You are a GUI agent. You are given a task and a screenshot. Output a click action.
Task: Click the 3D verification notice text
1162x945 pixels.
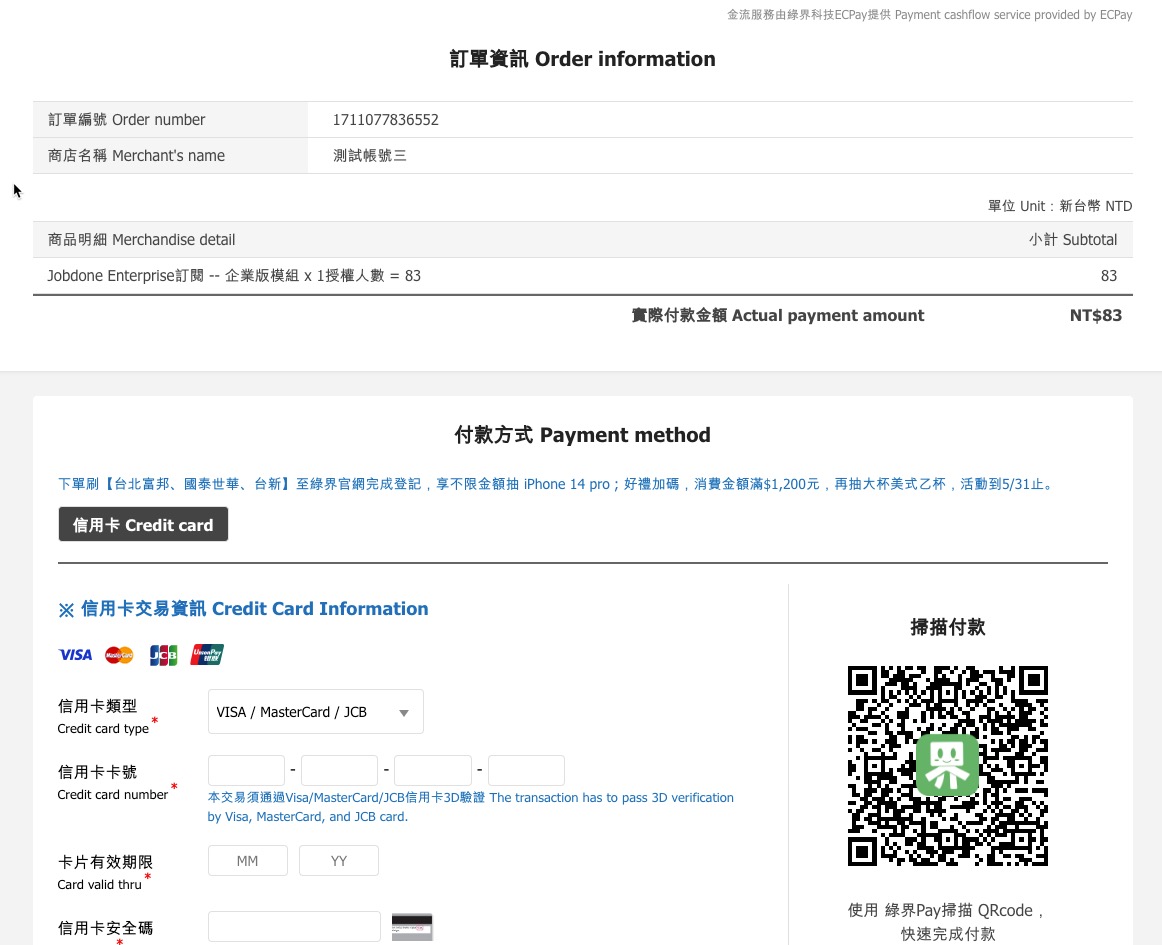[x=471, y=806]
